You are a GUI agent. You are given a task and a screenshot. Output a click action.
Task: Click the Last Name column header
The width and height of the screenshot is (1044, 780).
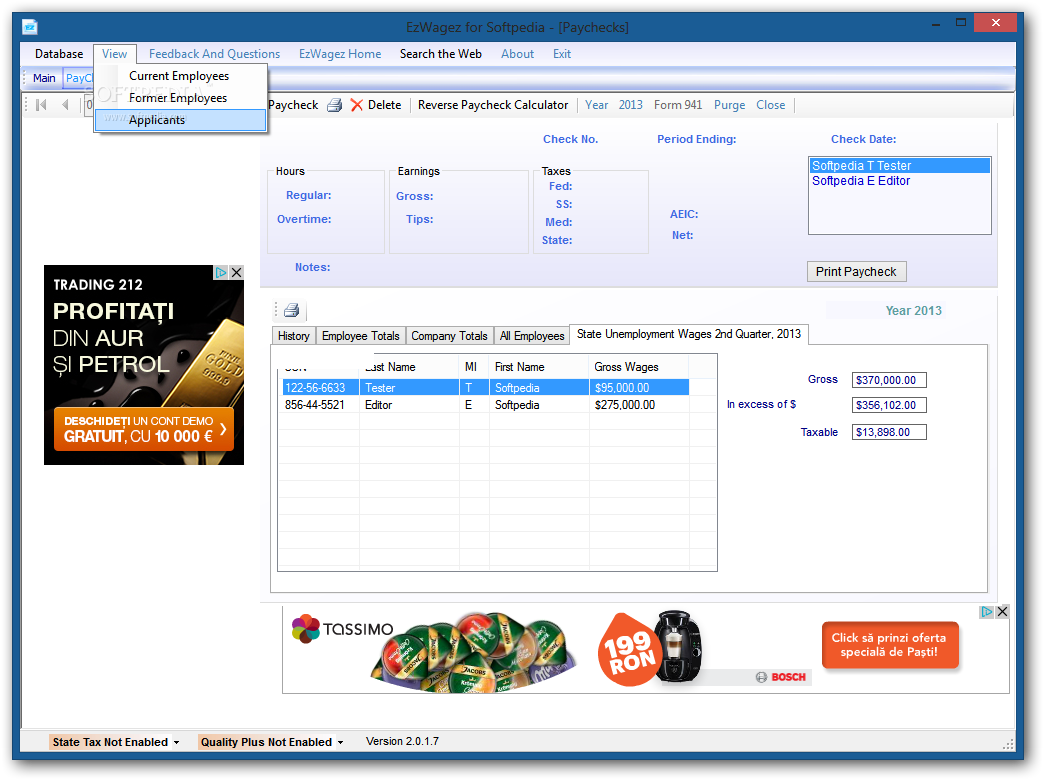[409, 367]
